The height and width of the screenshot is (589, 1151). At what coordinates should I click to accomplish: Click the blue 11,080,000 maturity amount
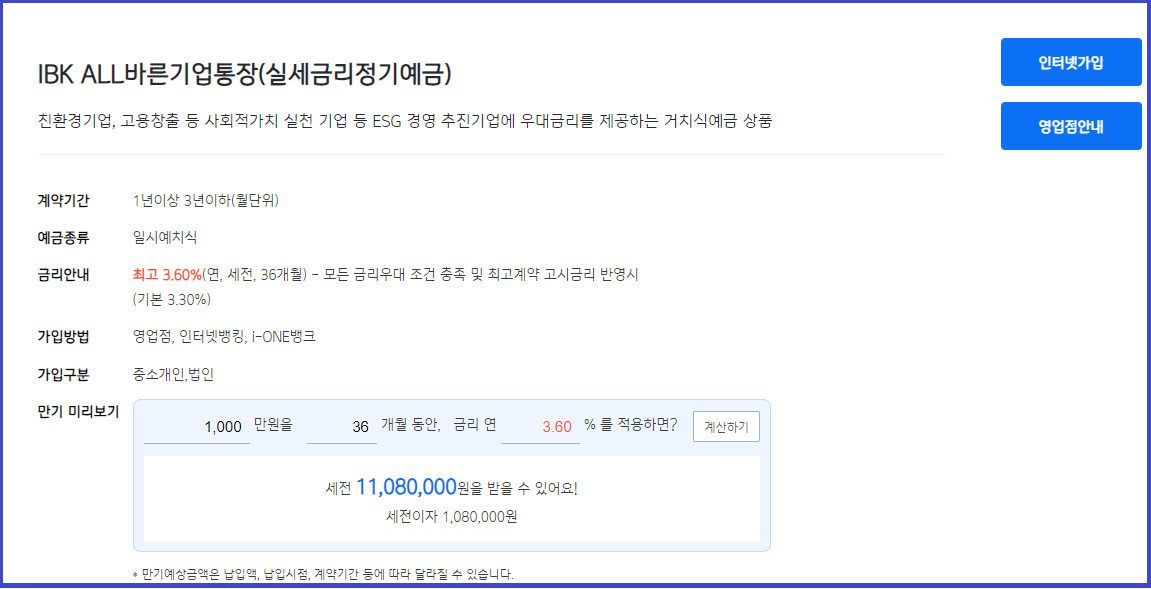pyautogui.click(x=407, y=486)
